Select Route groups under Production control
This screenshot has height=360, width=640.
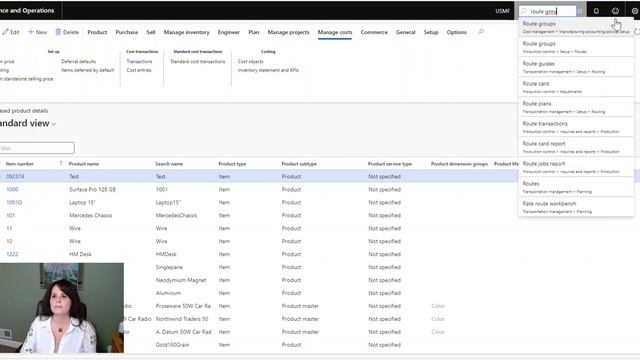click(576, 47)
